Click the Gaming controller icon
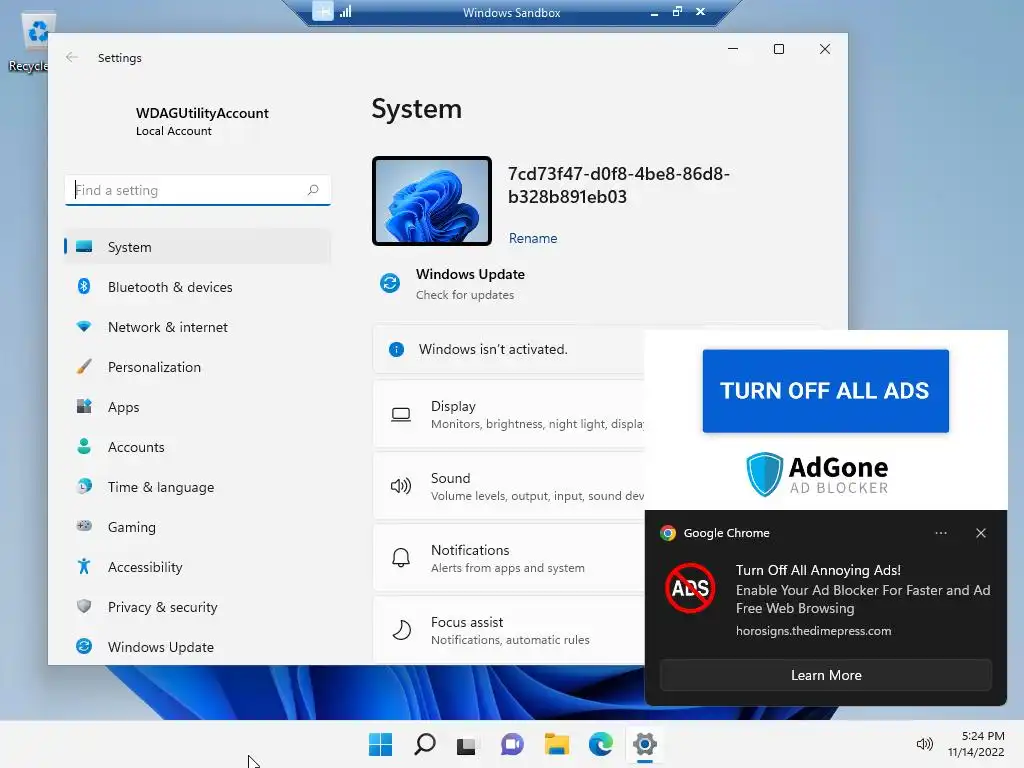 84,526
